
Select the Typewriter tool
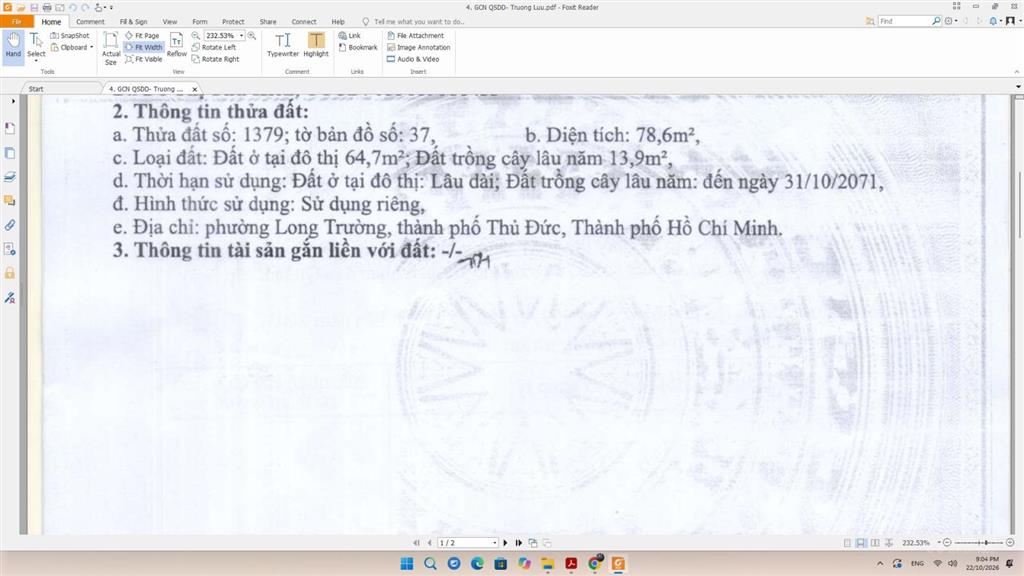coord(283,46)
